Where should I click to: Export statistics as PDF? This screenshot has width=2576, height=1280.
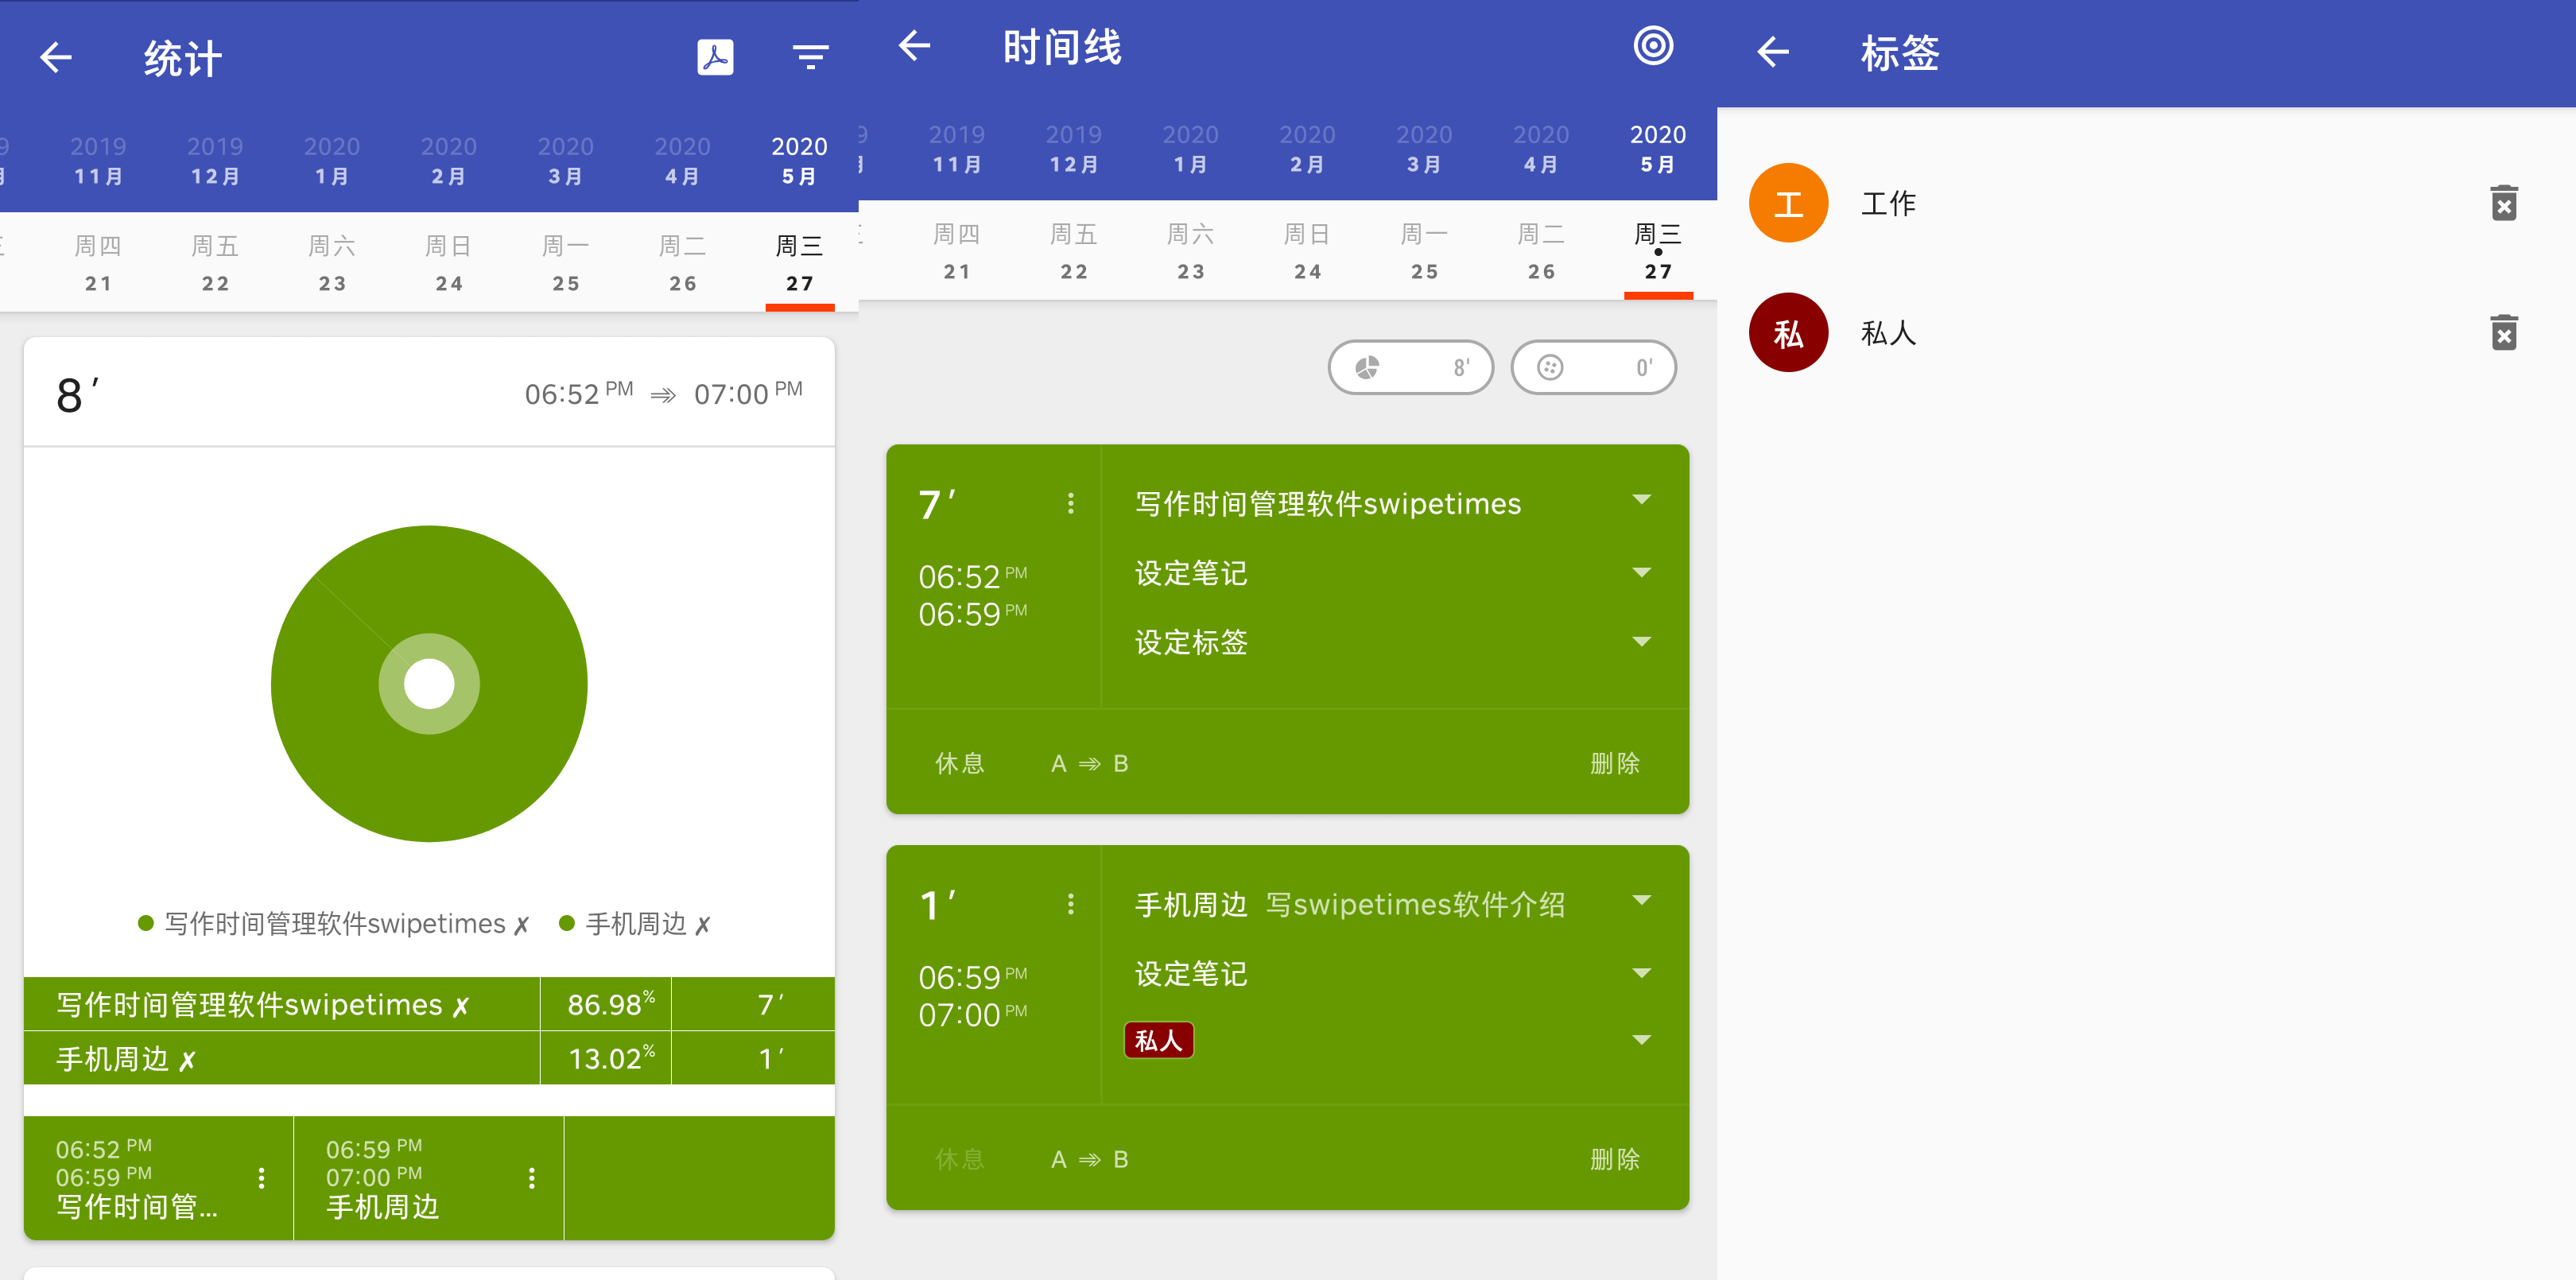click(x=715, y=57)
